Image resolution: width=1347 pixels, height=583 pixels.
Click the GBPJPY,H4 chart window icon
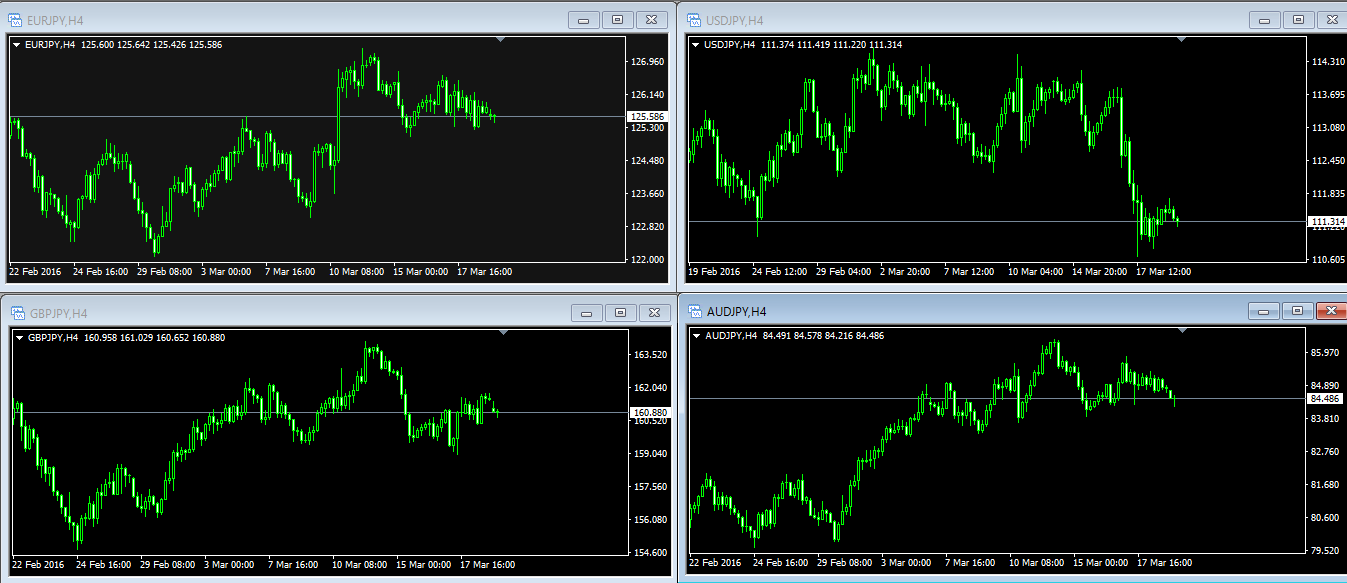14,313
